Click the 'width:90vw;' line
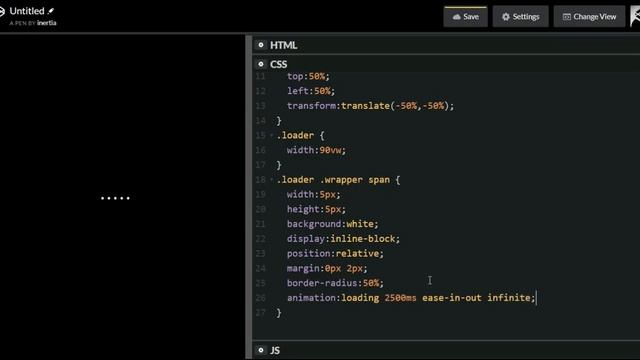640x360 pixels. (316, 150)
